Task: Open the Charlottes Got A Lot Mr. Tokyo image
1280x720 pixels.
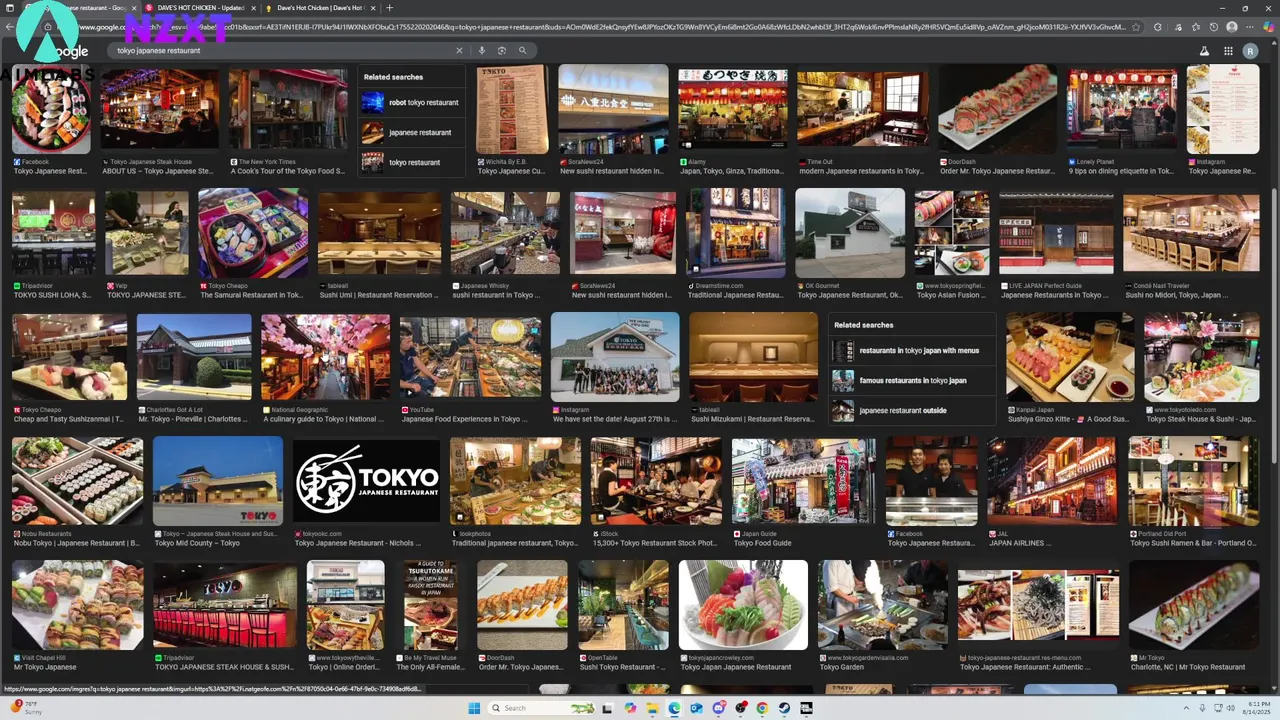Action: tap(194, 357)
